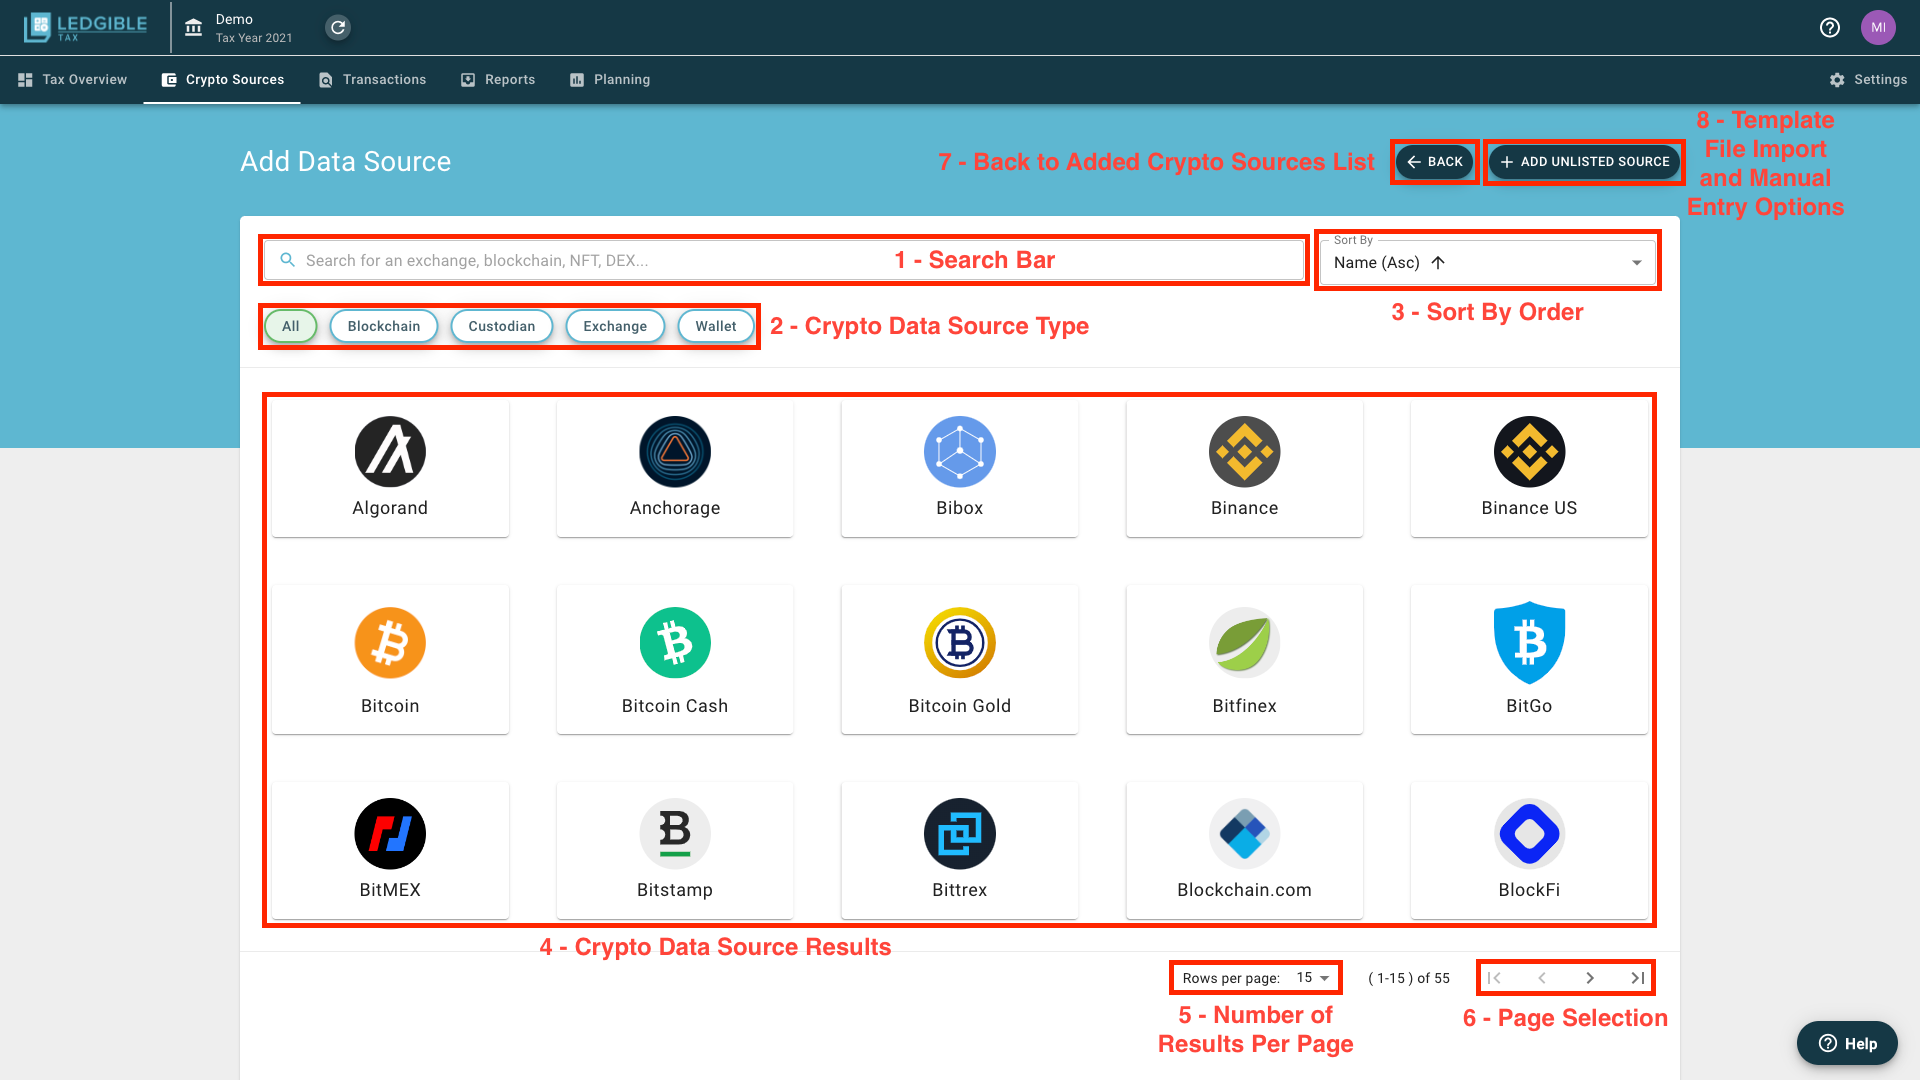Go to the Reports tab
The image size is (1920, 1080).
pos(498,80)
